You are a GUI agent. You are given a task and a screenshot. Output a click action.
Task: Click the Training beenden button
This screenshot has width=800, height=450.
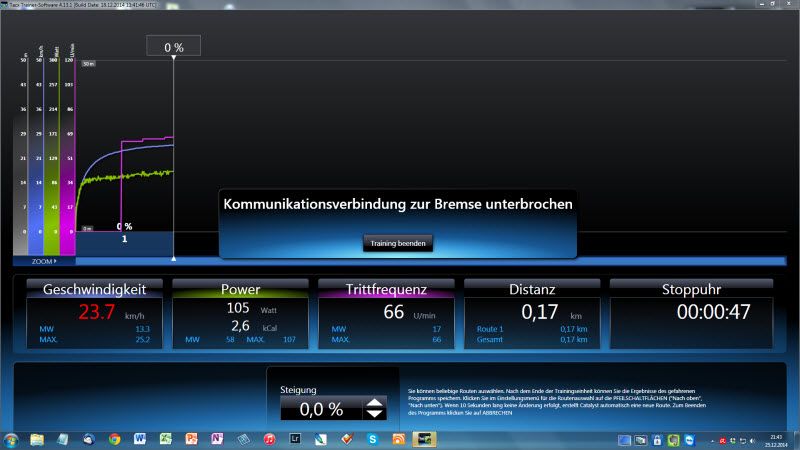398,243
